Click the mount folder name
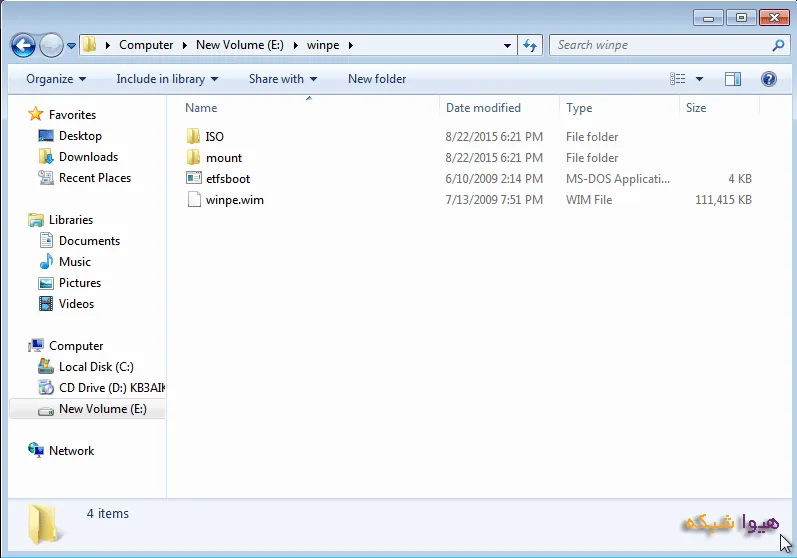Viewport: 797px width, 558px height. (x=224, y=158)
